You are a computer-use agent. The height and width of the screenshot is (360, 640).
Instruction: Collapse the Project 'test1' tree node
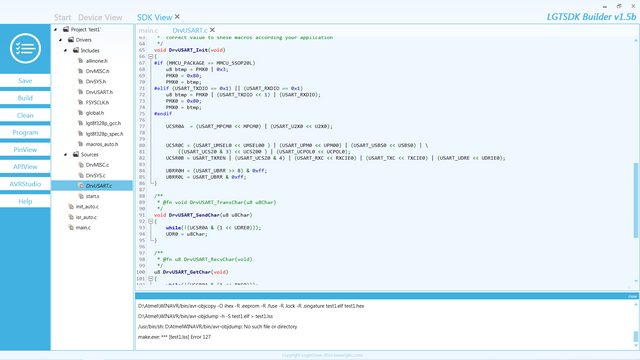[x=56, y=29]
